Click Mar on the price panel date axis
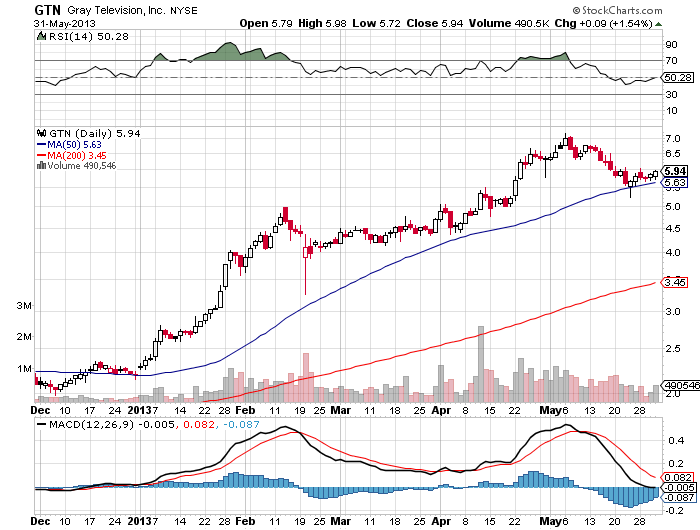 click(341, 410)
